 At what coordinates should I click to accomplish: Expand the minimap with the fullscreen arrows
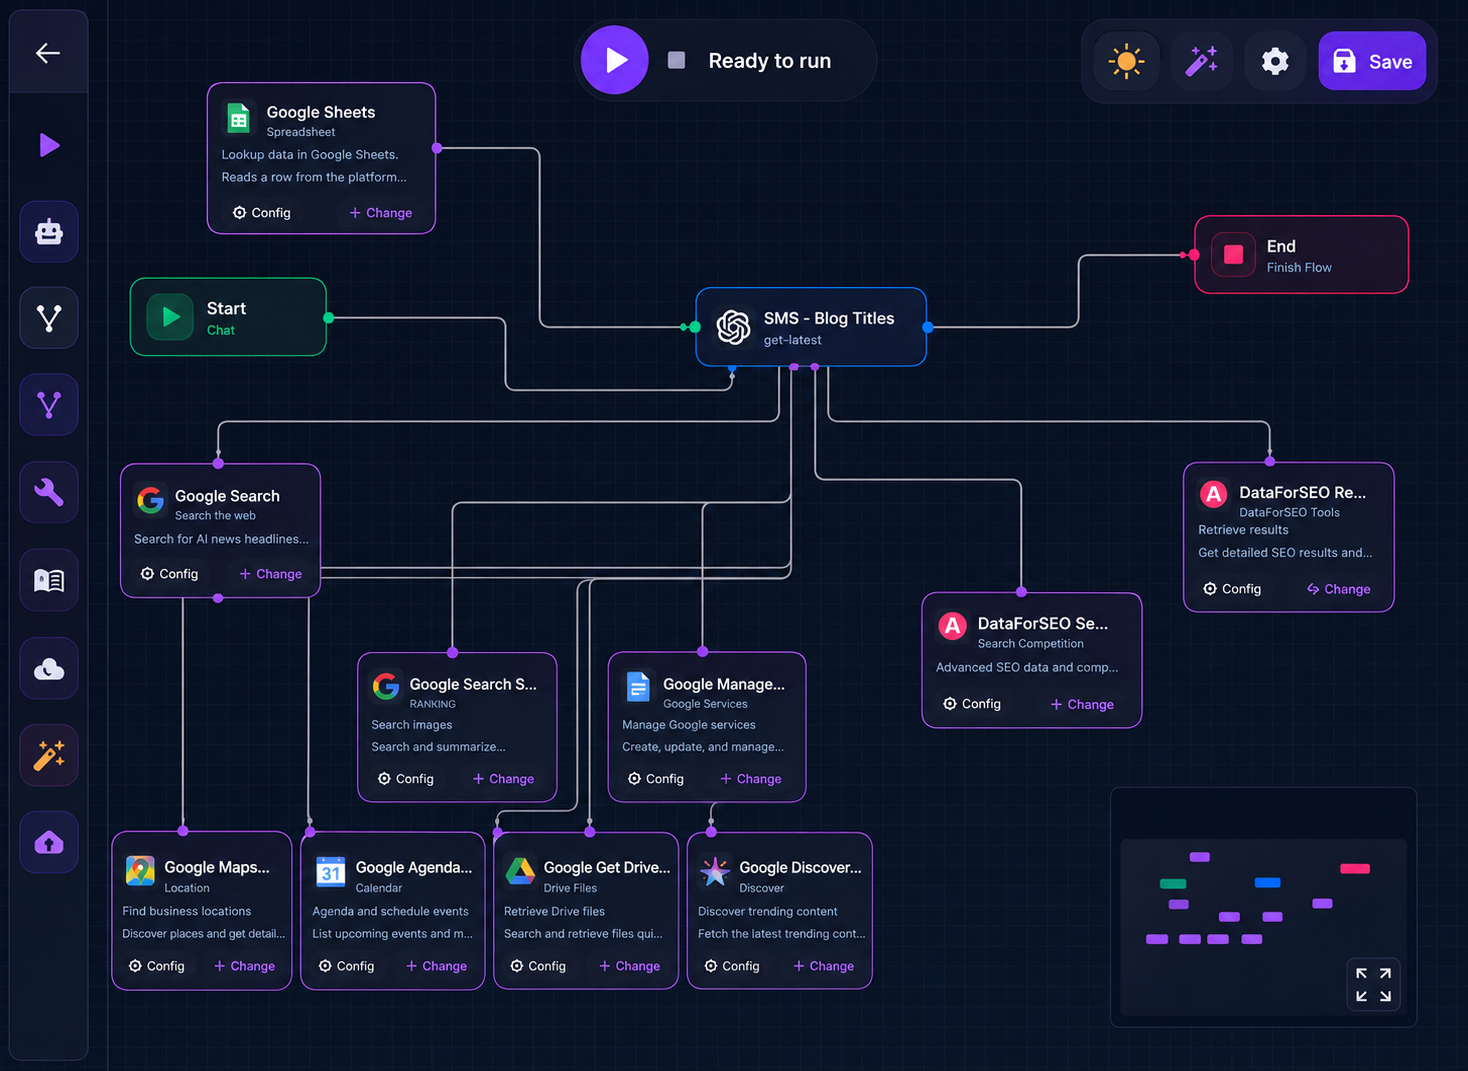click(x=1373, y=984)
